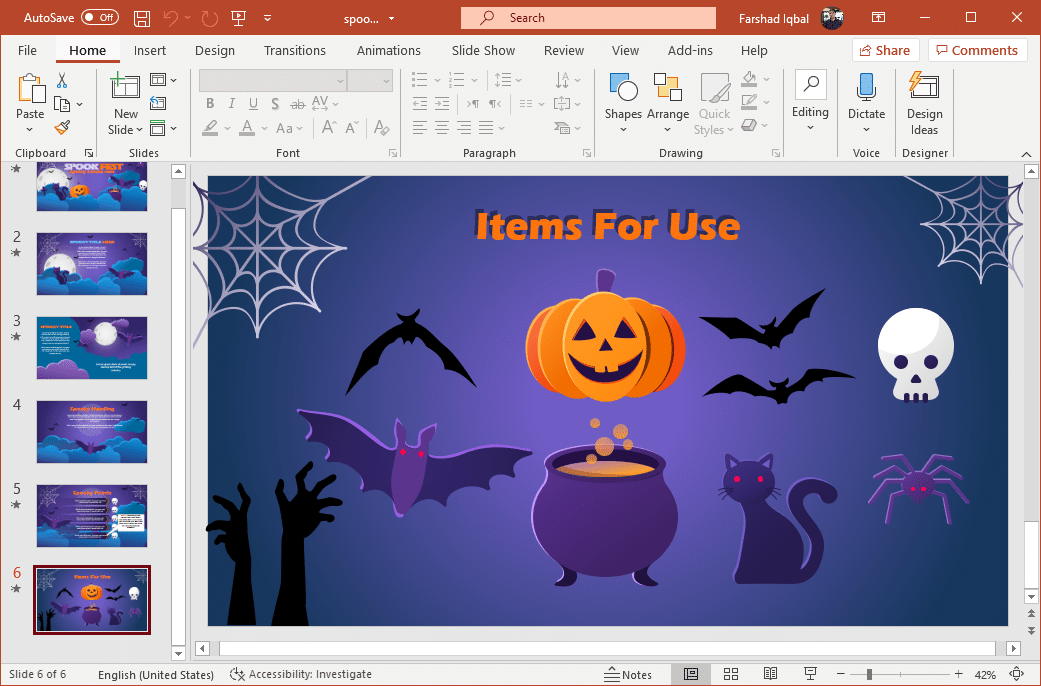Toggle Normal view button in status bar
Viewport: 1041px width, 686px height.
pyautogui.click(x=690, y=675)
